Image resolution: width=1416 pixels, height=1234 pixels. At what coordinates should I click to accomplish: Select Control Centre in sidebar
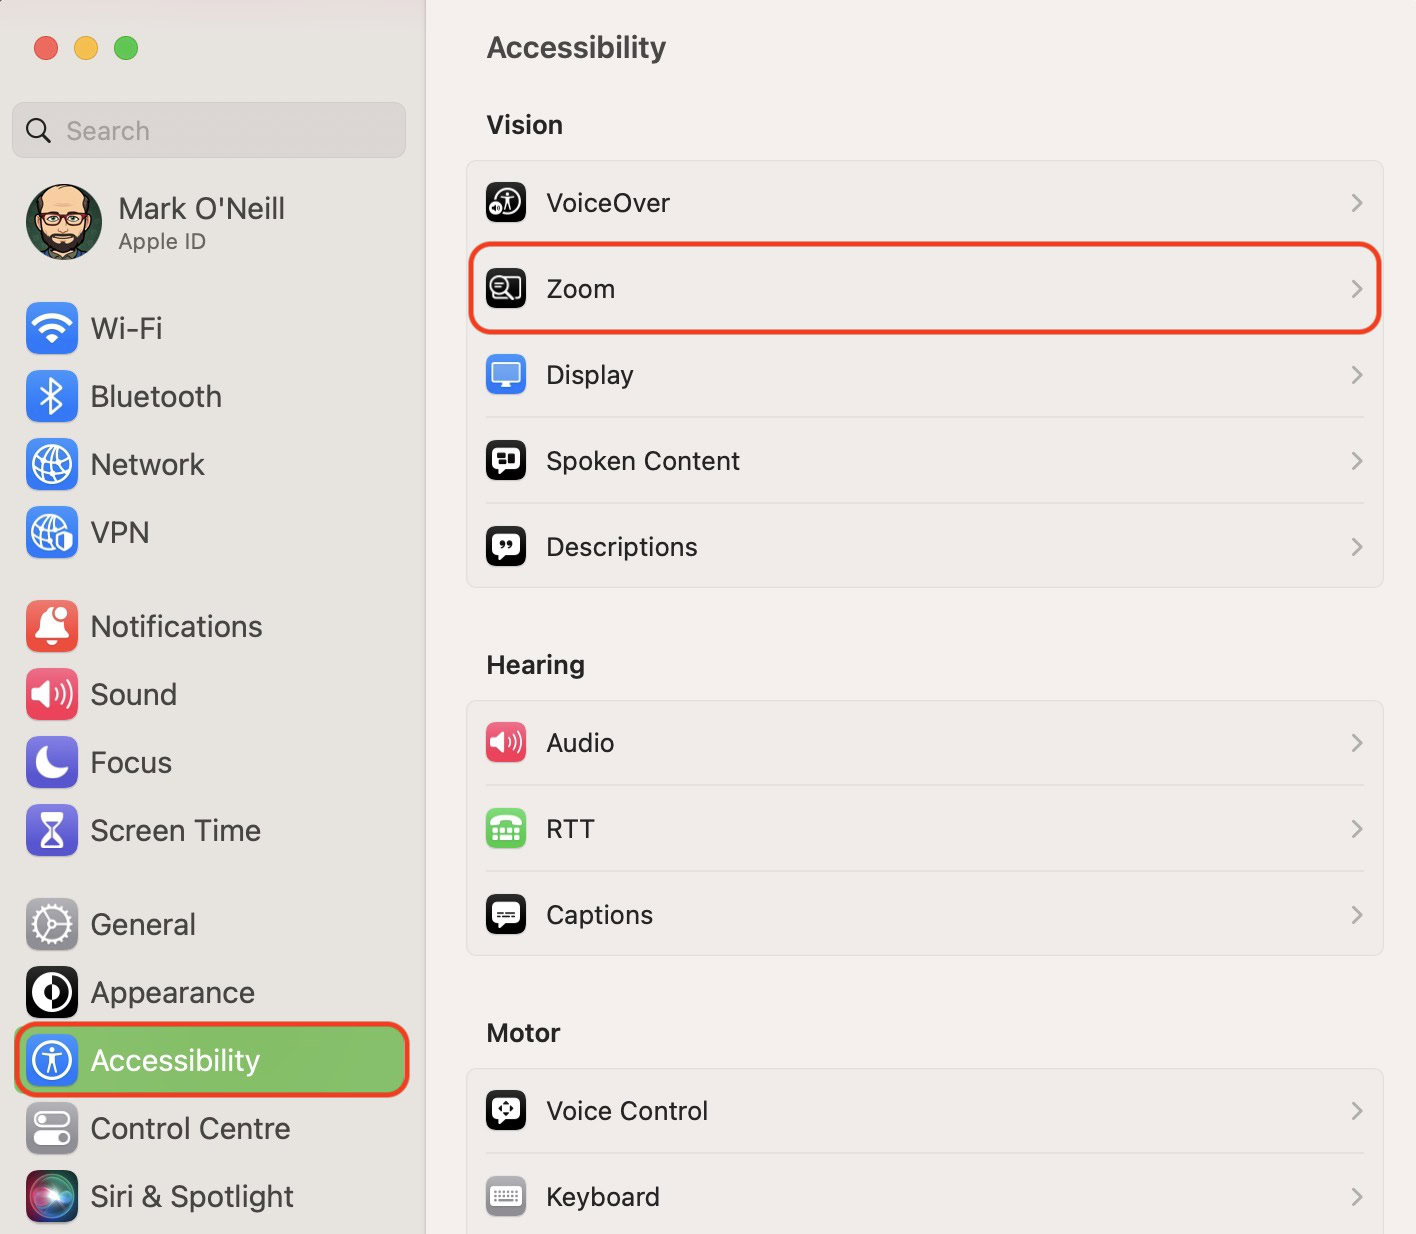pos(190,1128)
